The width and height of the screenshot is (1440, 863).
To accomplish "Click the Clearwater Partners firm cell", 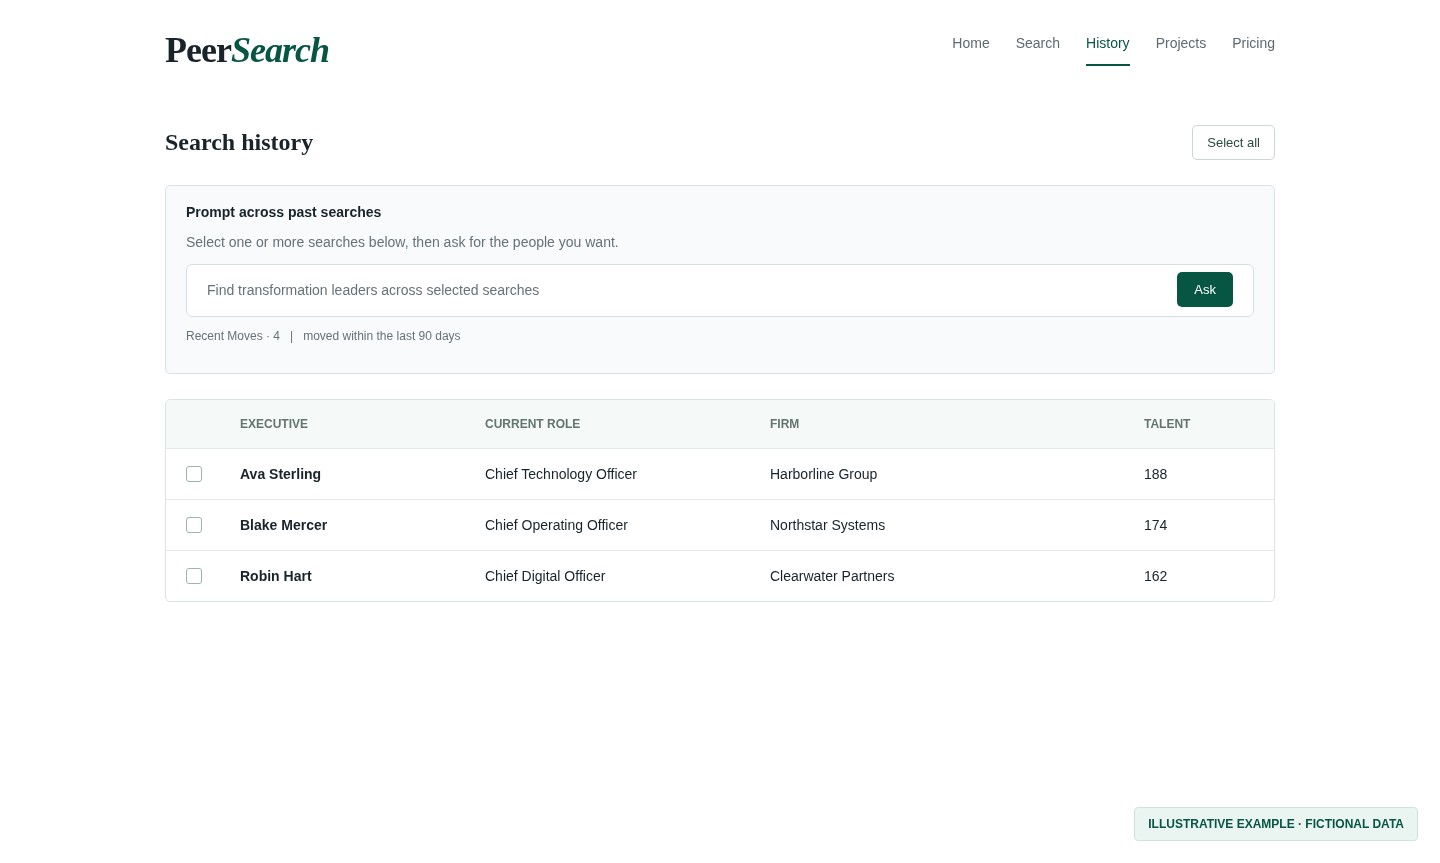I will 832,576.
